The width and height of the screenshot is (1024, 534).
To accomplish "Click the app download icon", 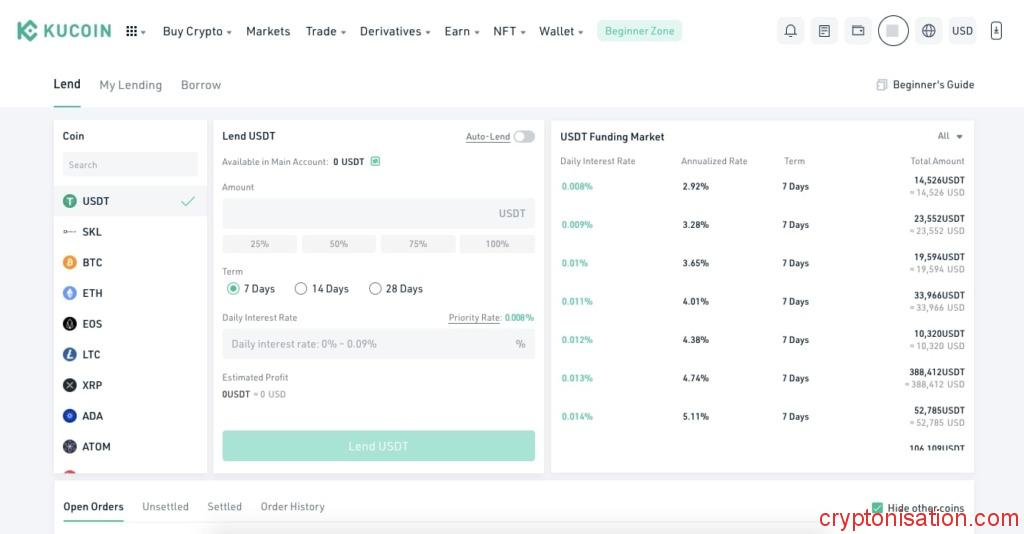I will (996, 31).
